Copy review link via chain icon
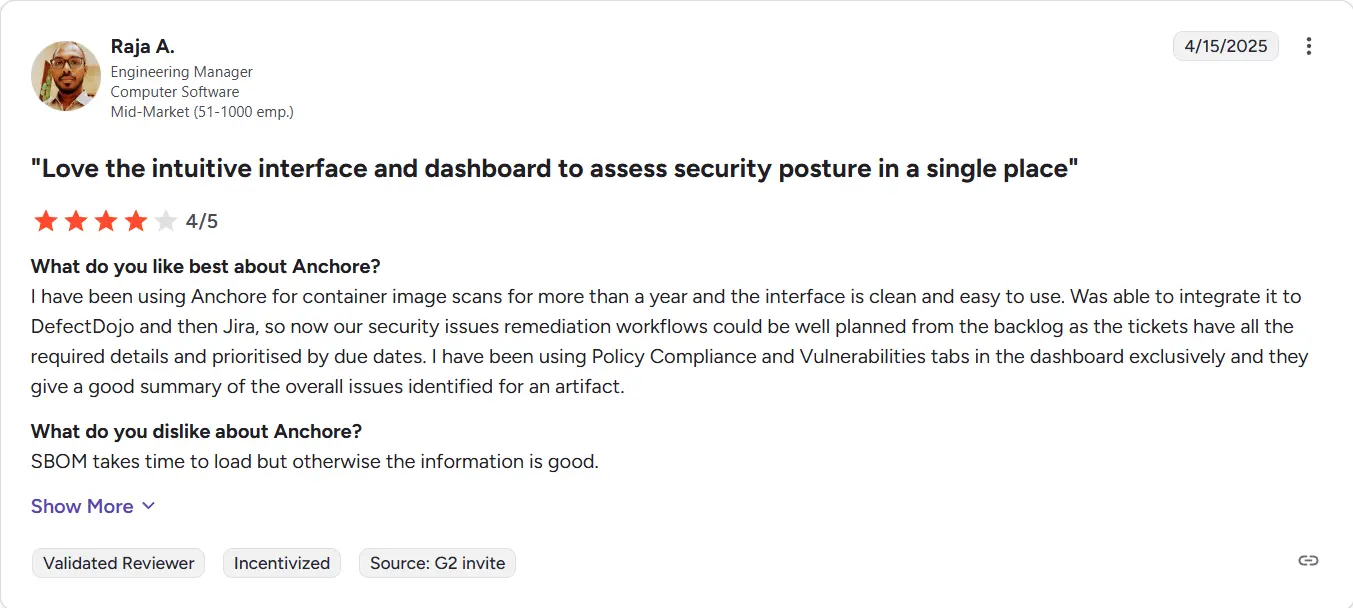1353x608 pixels. click(x=1308, y=561)
